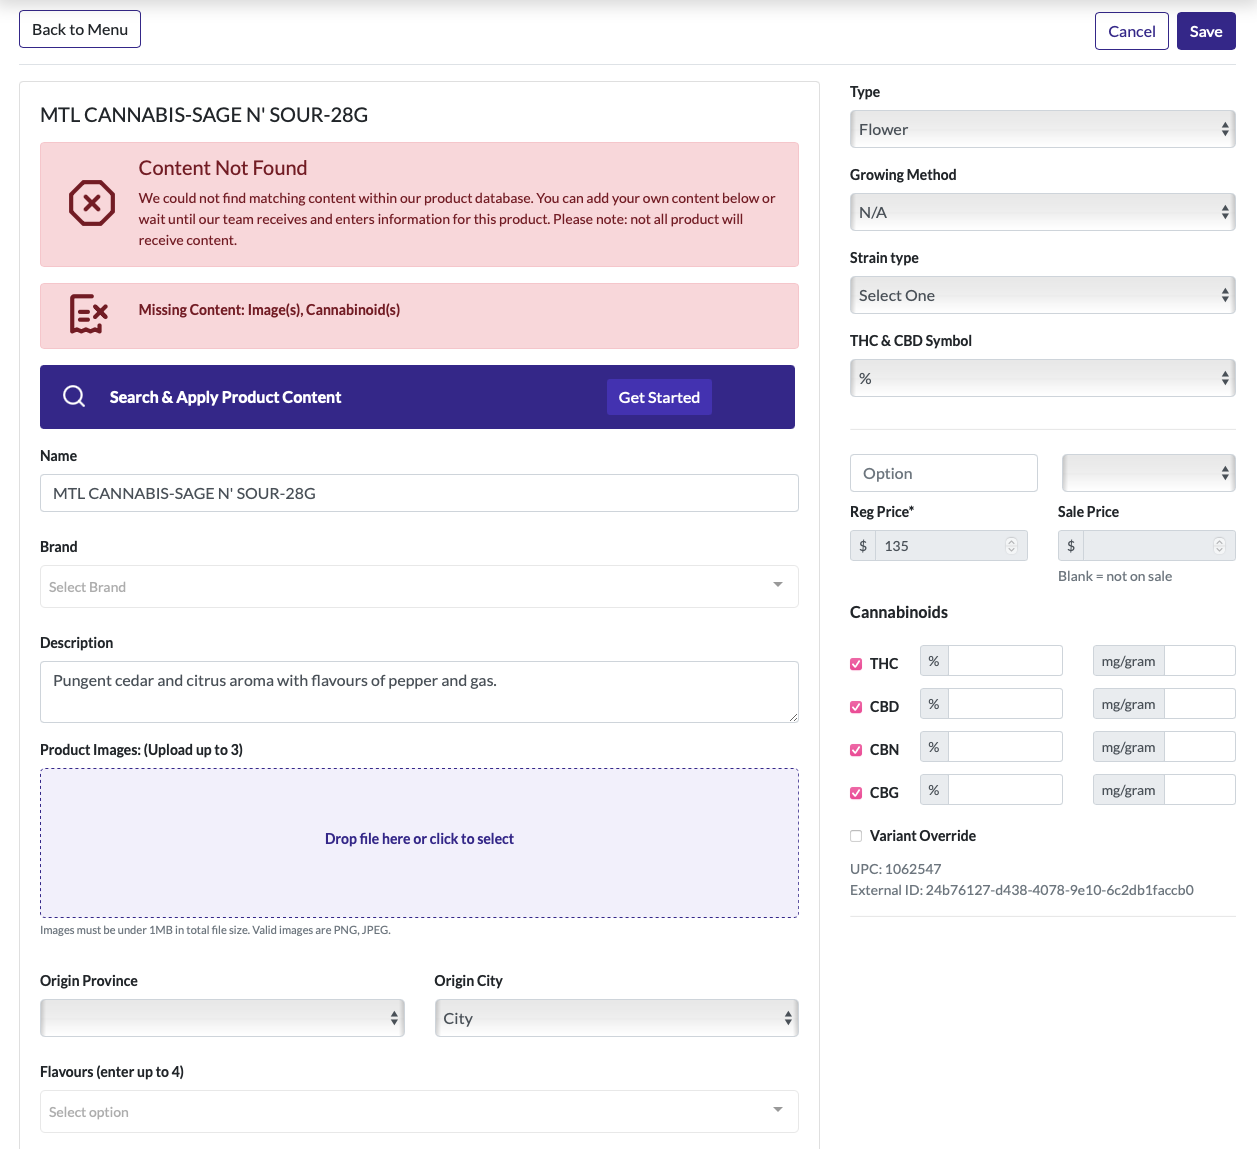Open the Origin City dropdown
The height and width of the screenshot is (1149, 1257).
(616, 1018)
